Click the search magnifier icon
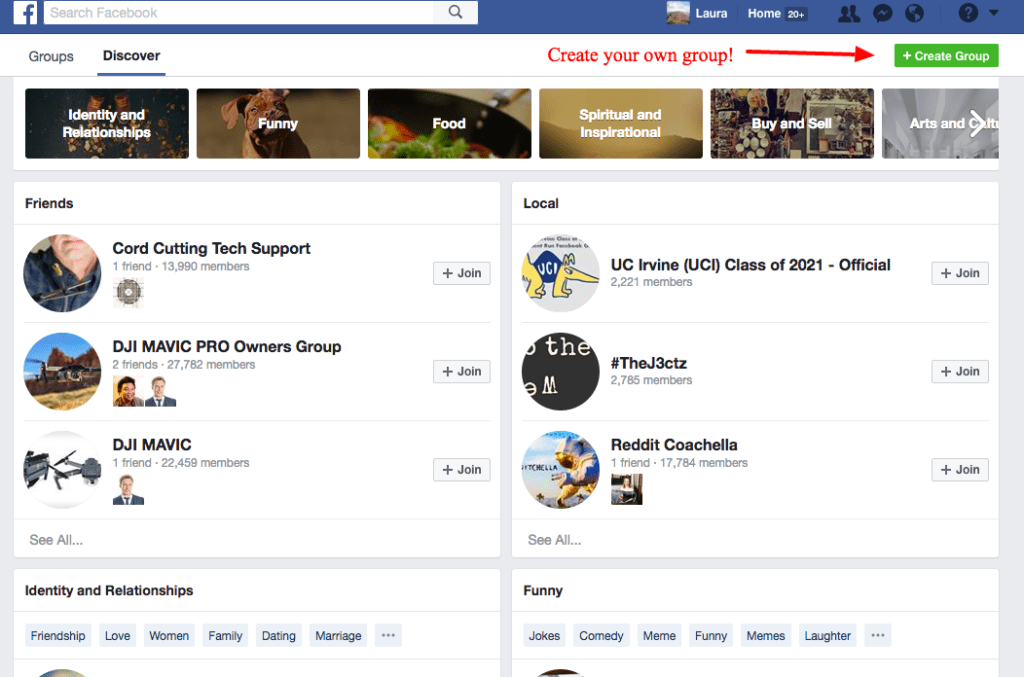 (455, 12)
